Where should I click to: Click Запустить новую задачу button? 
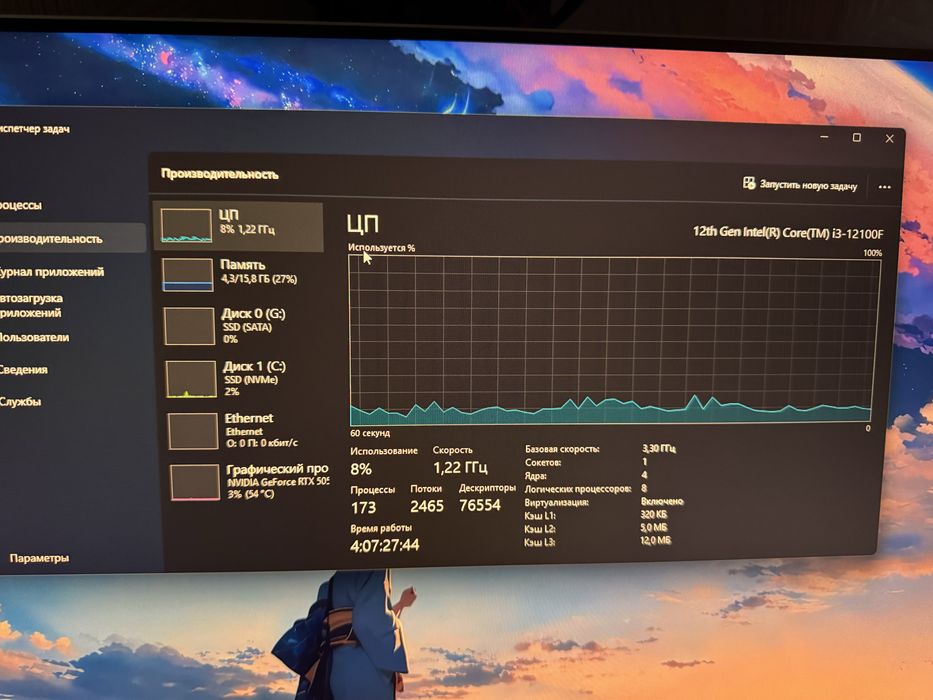800,185
